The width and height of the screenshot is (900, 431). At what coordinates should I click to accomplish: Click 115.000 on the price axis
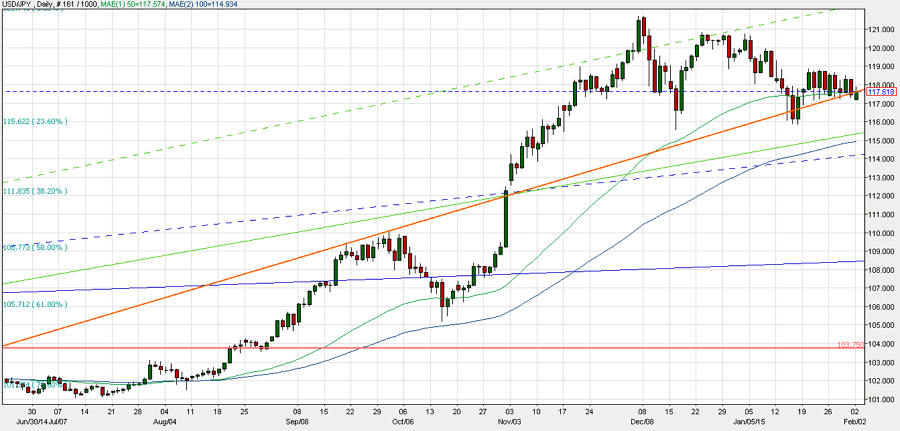coord(882,141)
